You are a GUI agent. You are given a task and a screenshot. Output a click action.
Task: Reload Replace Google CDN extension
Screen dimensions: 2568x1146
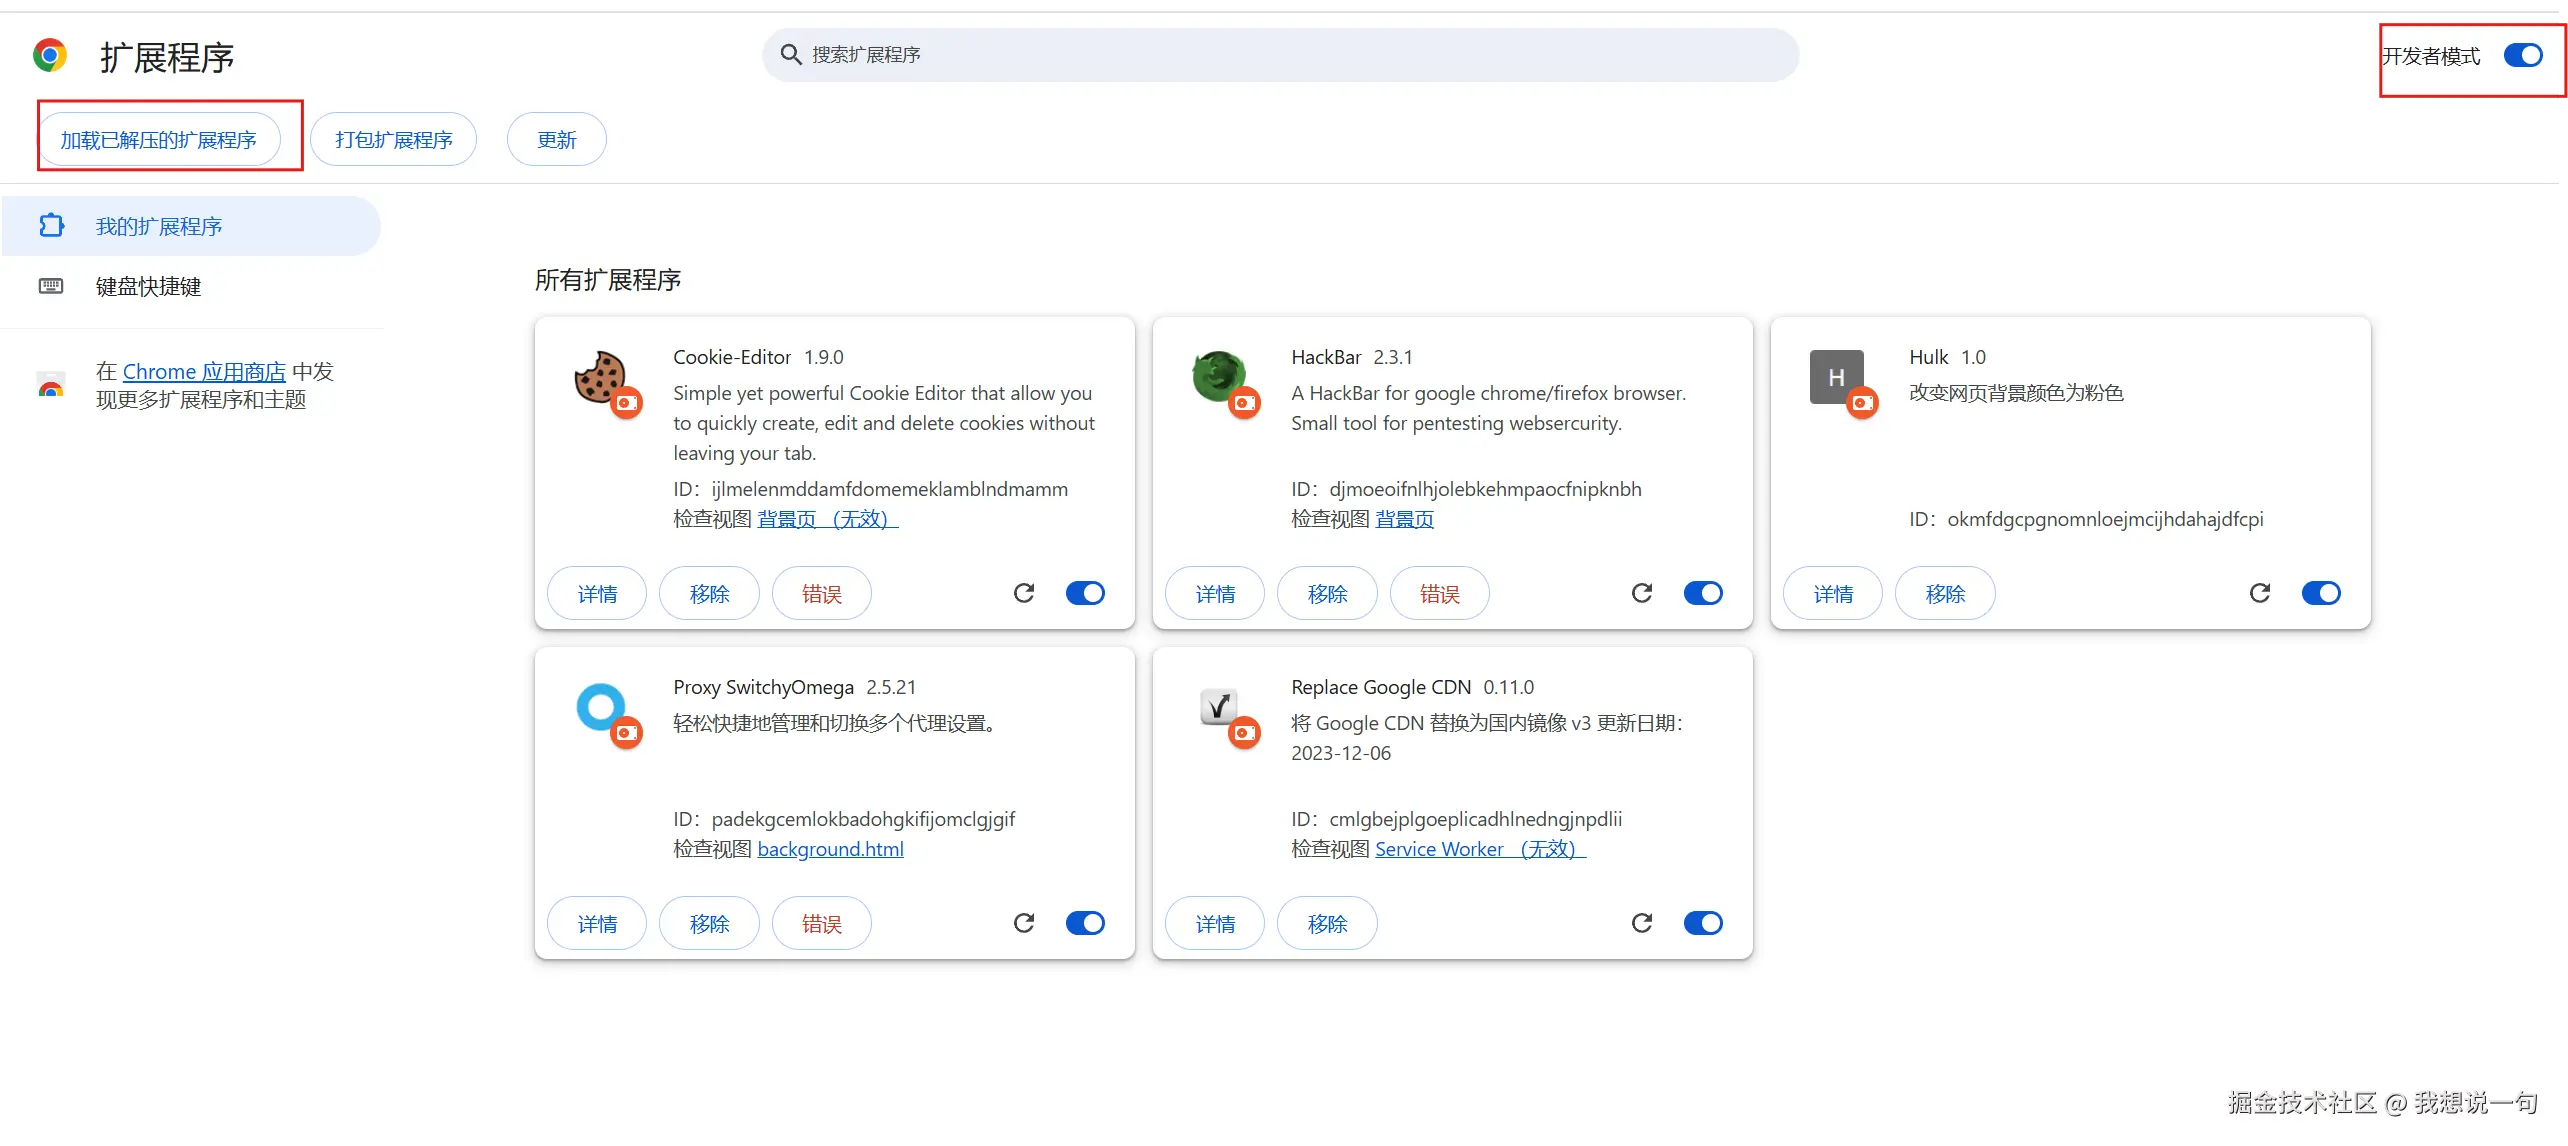tap(1642, 923)
